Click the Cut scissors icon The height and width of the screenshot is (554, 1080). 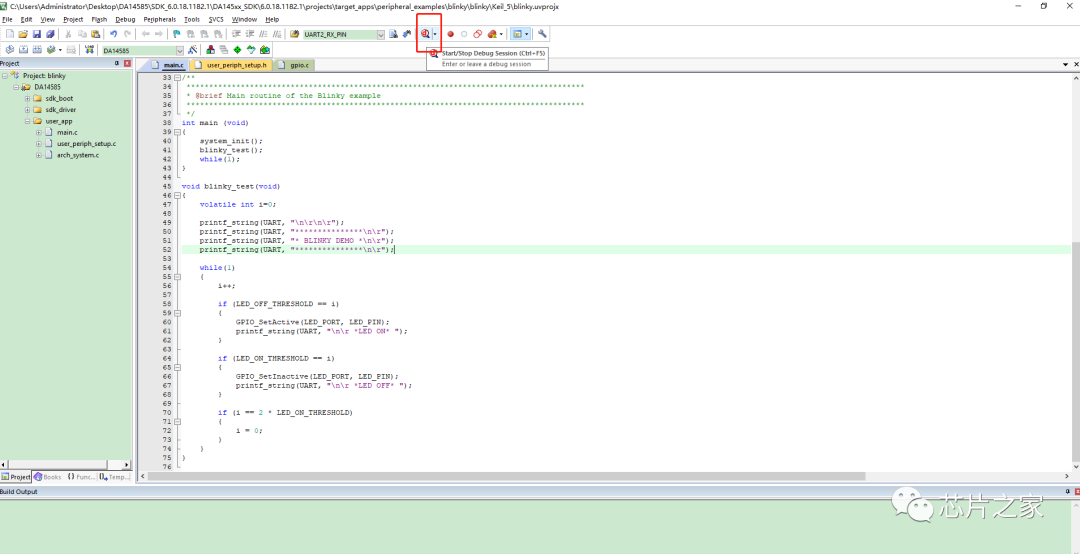[68, 34]
